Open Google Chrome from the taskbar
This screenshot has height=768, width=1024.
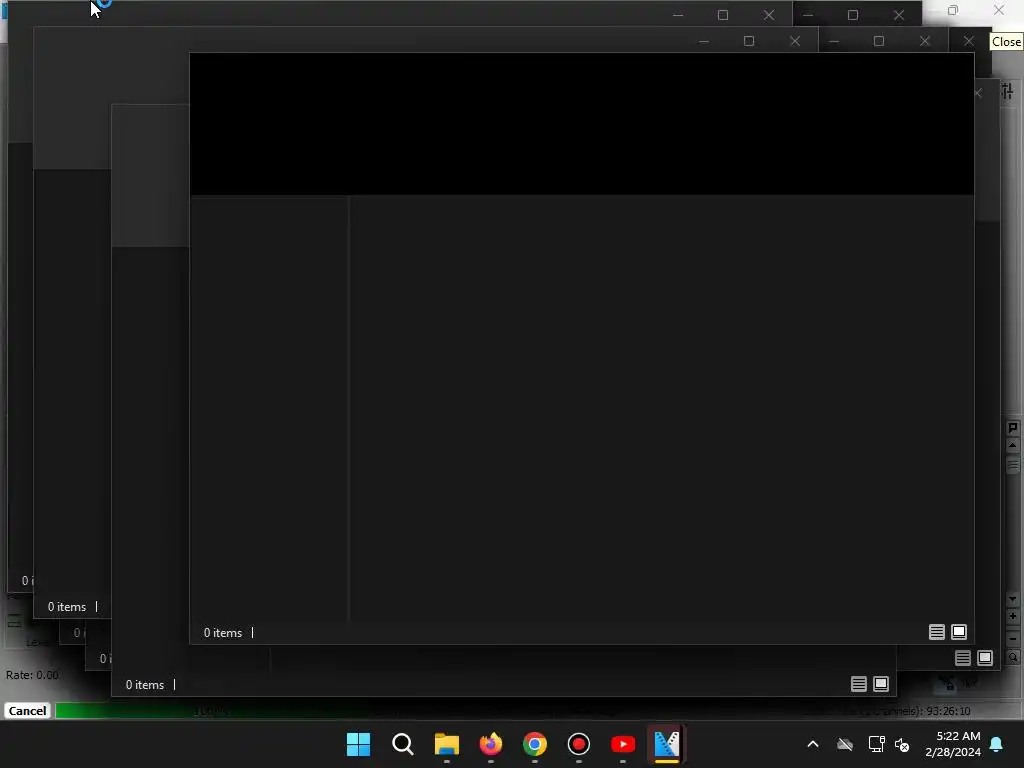click(x=534, y=744)
